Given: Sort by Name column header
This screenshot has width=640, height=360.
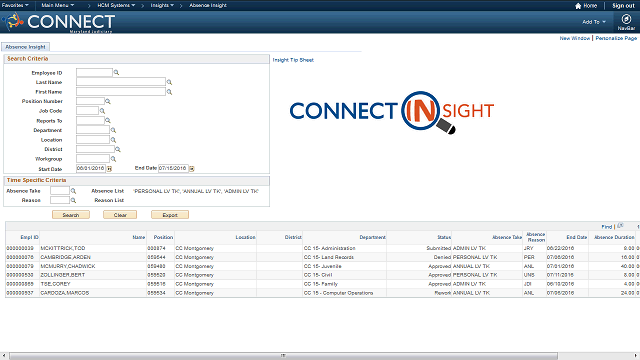Looking at the screenshot, I should tap(139, 237).
